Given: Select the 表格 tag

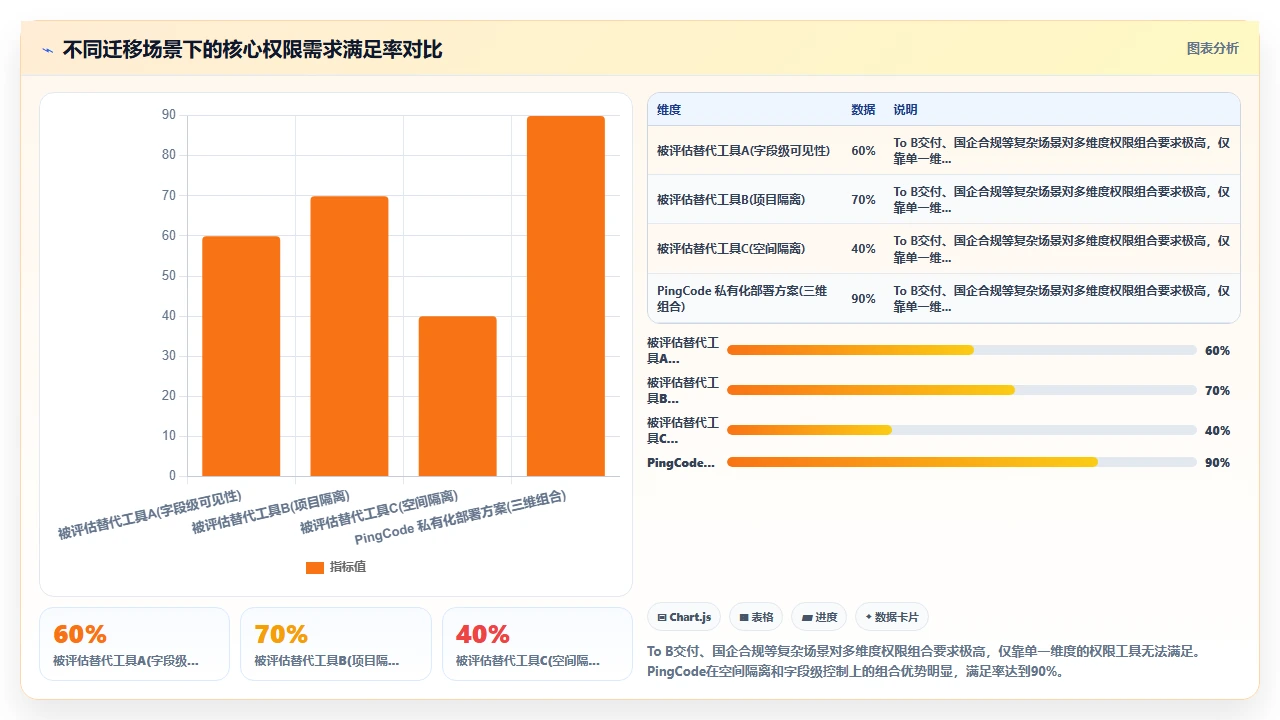Looking at the screenshot, I should [x=756, y=617].
